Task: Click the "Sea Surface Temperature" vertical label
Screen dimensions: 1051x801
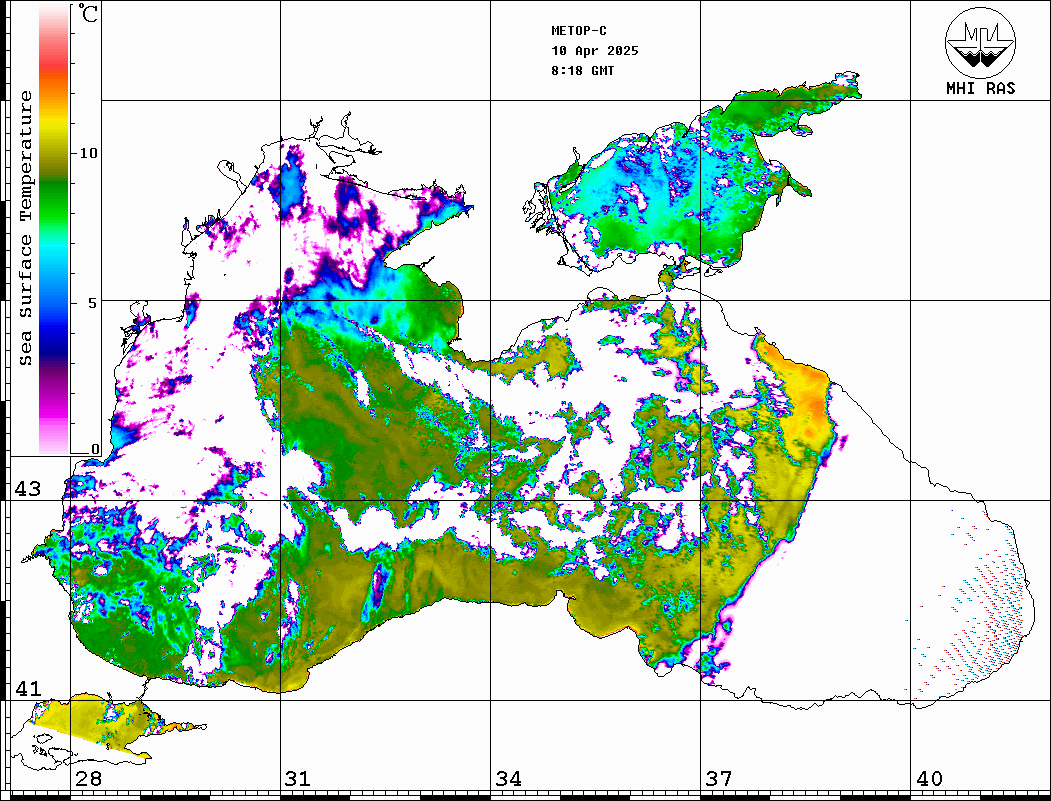Action: click(x=25, y=228)
